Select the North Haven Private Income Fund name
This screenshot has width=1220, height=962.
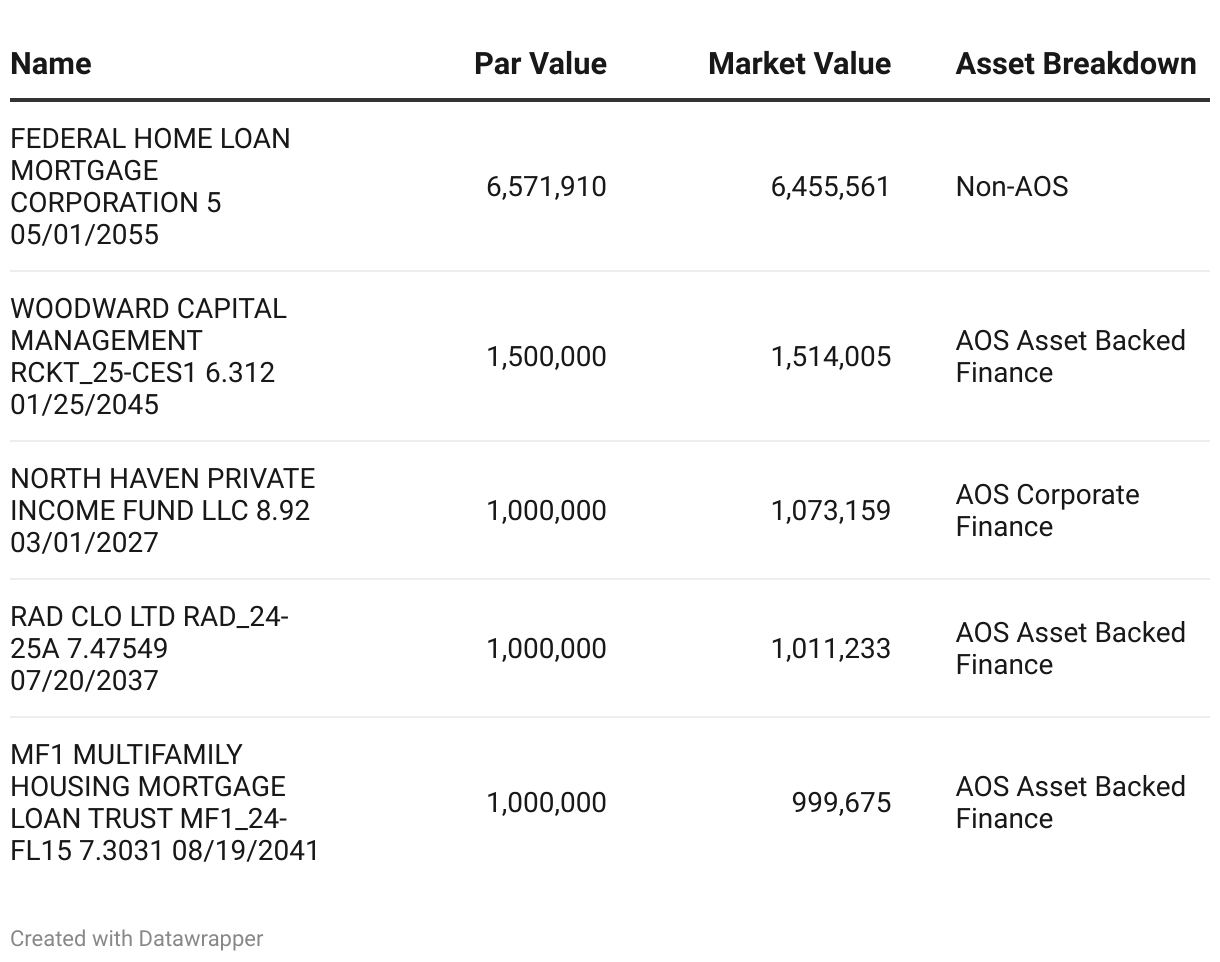click(162, 510)
